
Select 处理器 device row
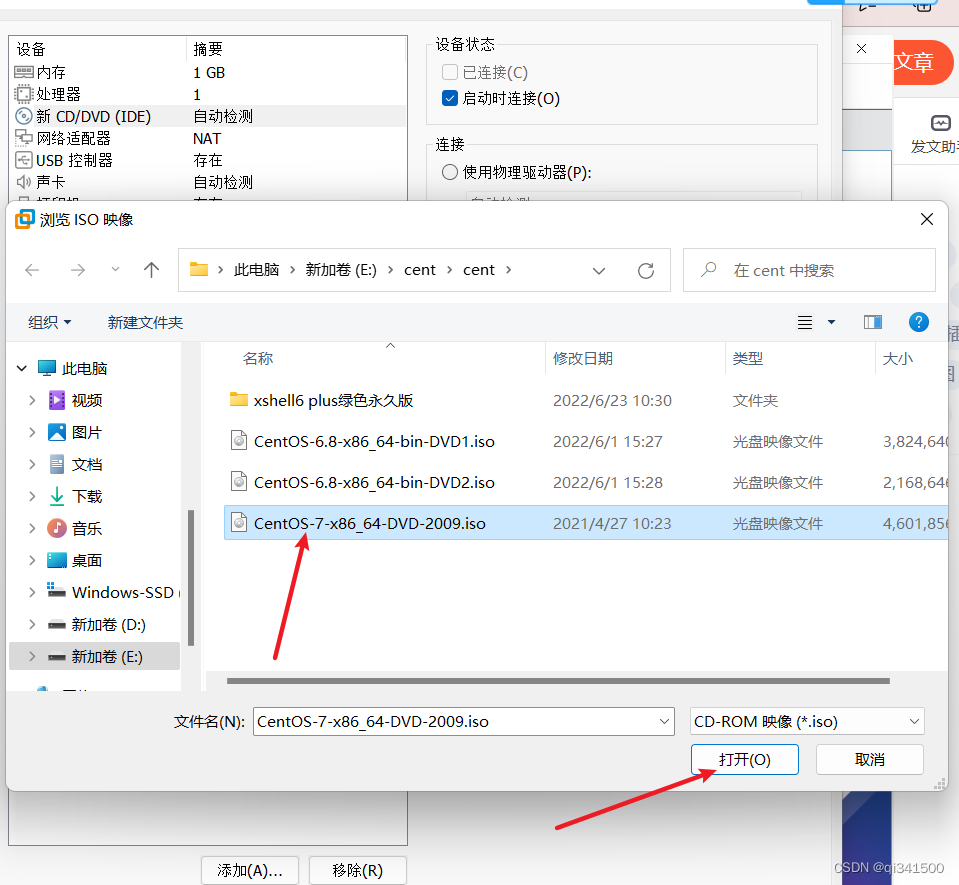208,94
